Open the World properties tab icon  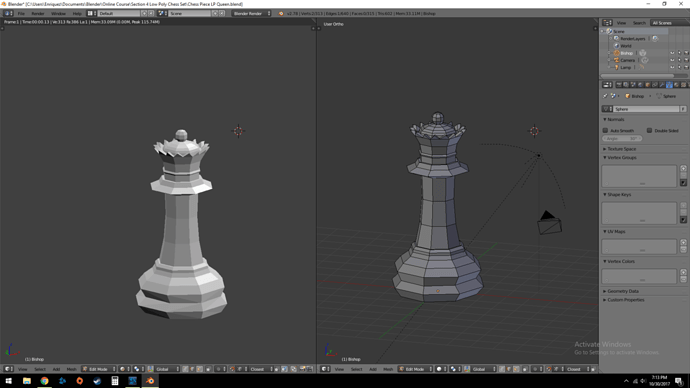pyautogui.click(x=640, y=85)
